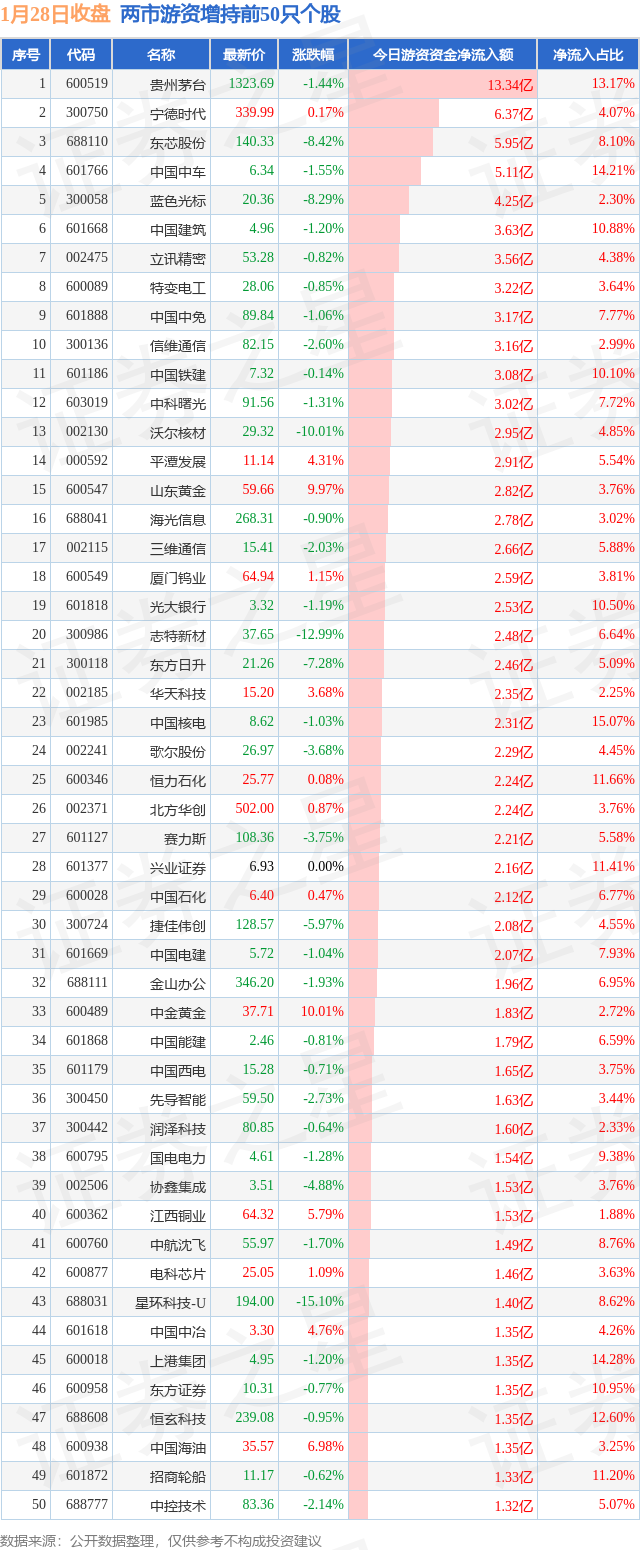Click the stock name 恒力石化
640x1550 pixels.
pyautogui.click(x=178, y=781)
